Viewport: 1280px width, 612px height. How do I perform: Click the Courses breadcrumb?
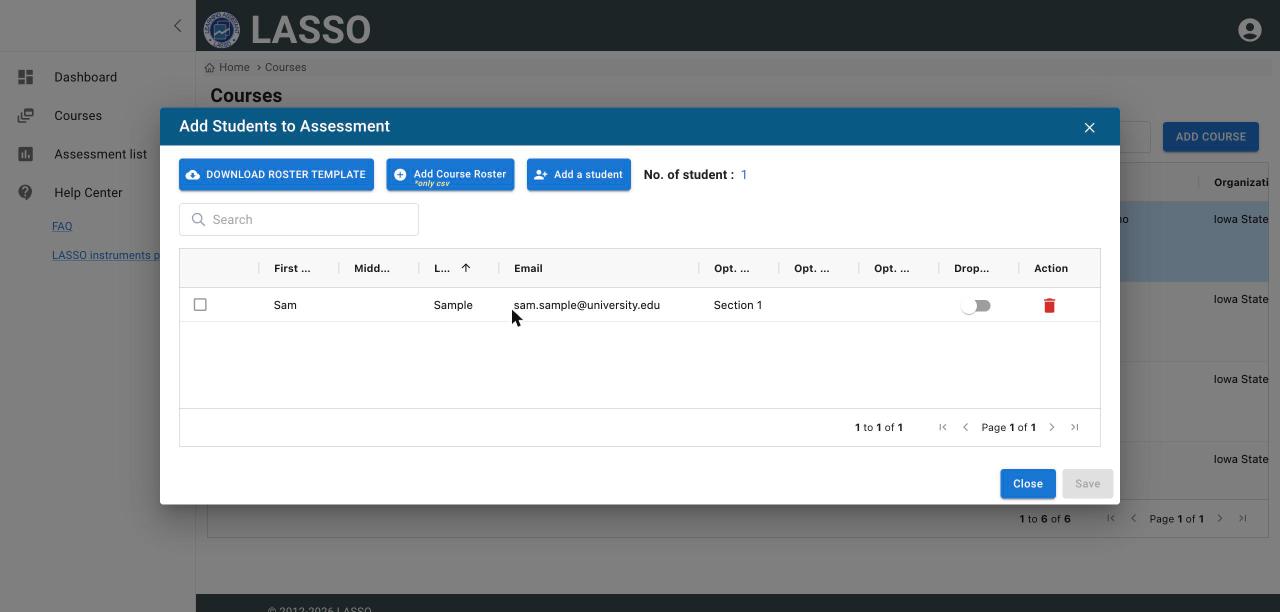tap(285, 67)
